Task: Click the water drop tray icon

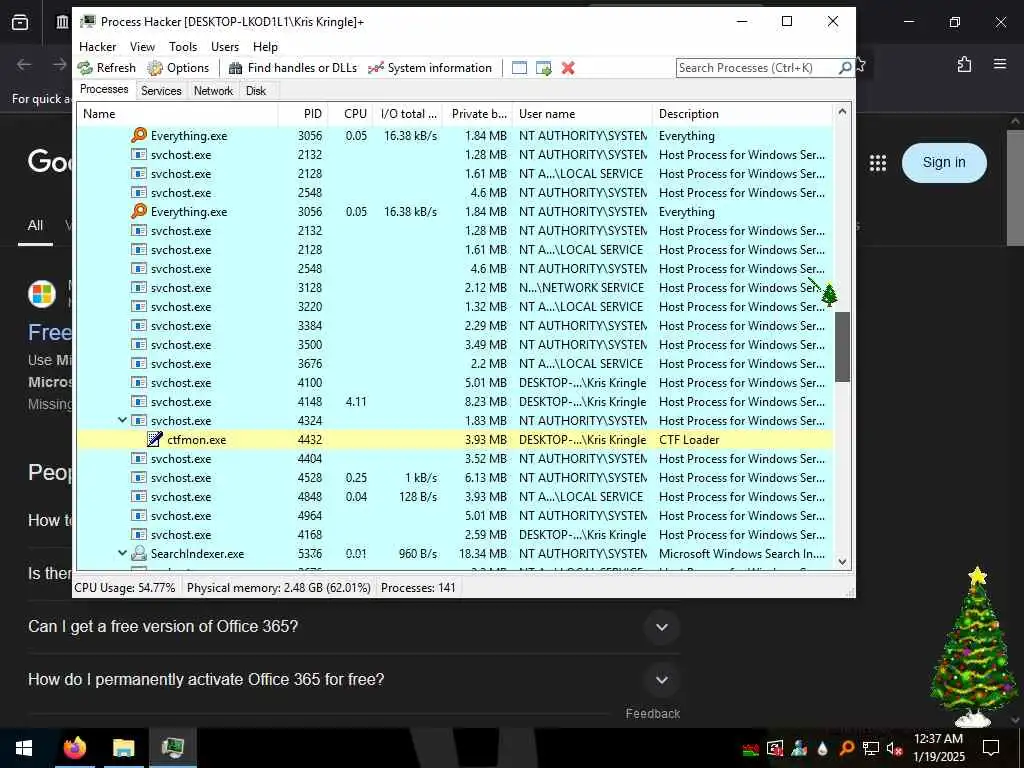Action: (822, 748)
